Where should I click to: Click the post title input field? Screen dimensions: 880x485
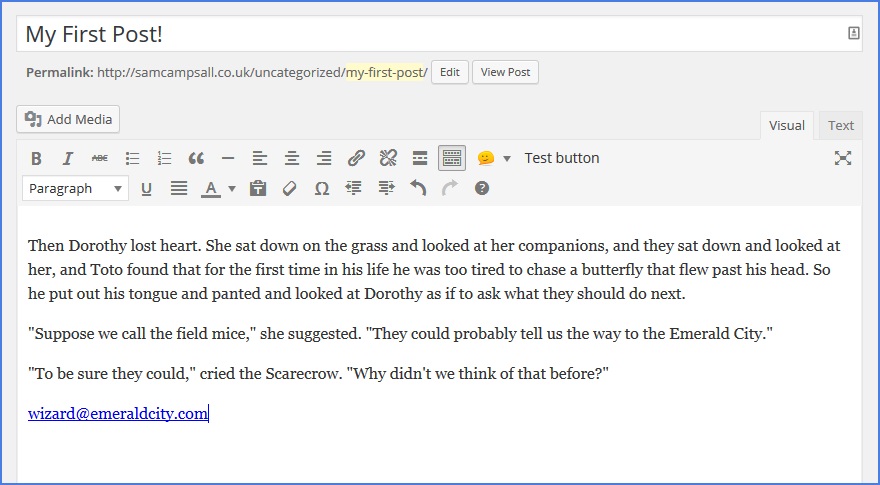(430, 34)
